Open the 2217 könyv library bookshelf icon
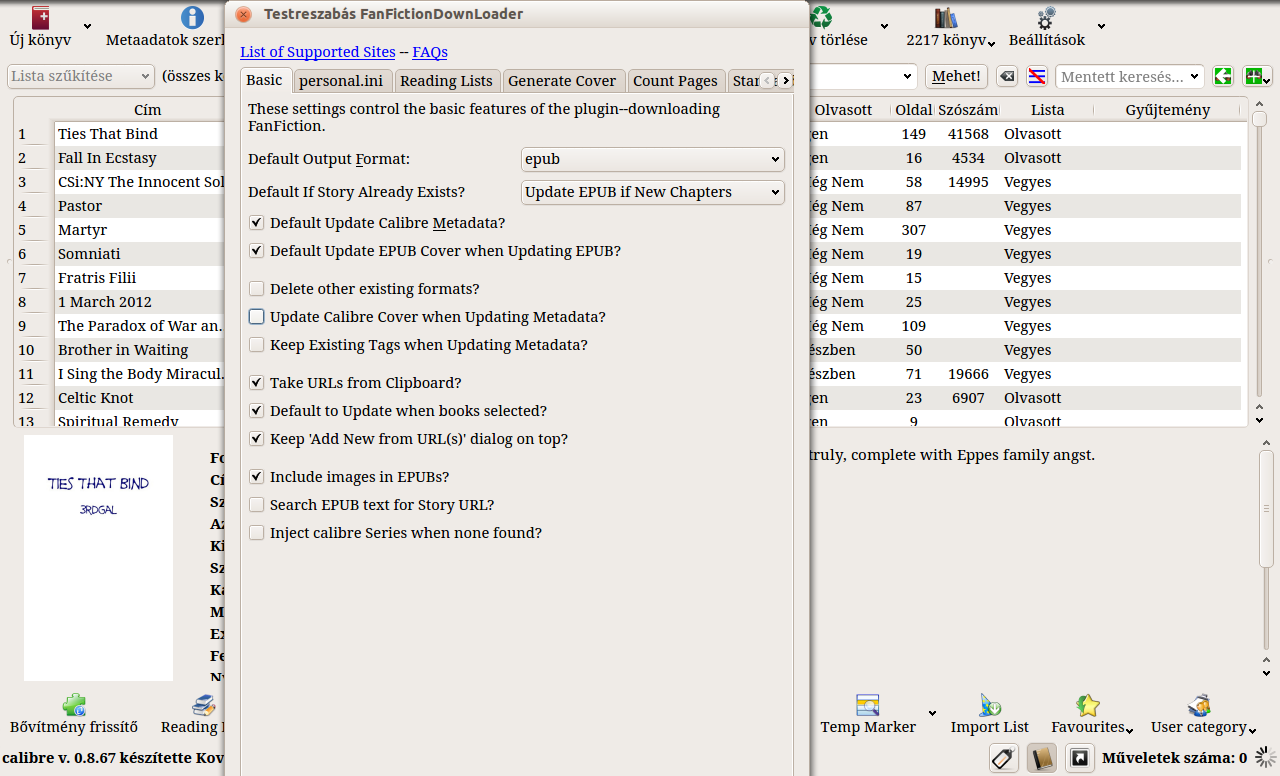Image resolution: width=1280 pixels, height=776 pixels. click(946, 17)
